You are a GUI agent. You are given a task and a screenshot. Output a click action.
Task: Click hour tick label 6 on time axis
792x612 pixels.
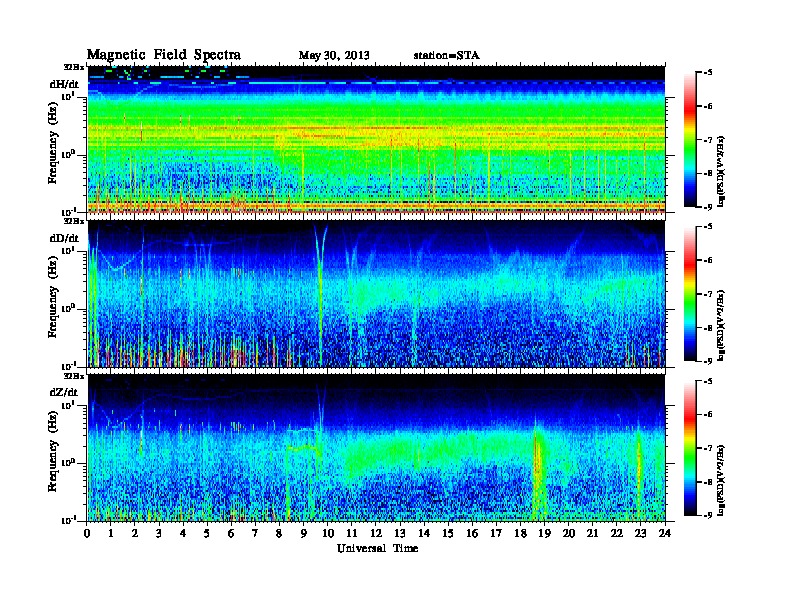pos(231,533)
